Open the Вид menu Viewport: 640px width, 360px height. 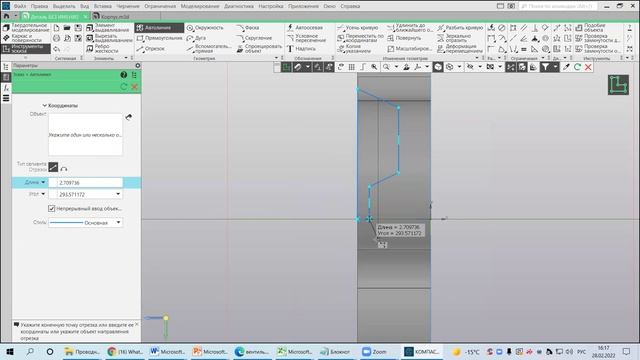(x=84, y=6)
